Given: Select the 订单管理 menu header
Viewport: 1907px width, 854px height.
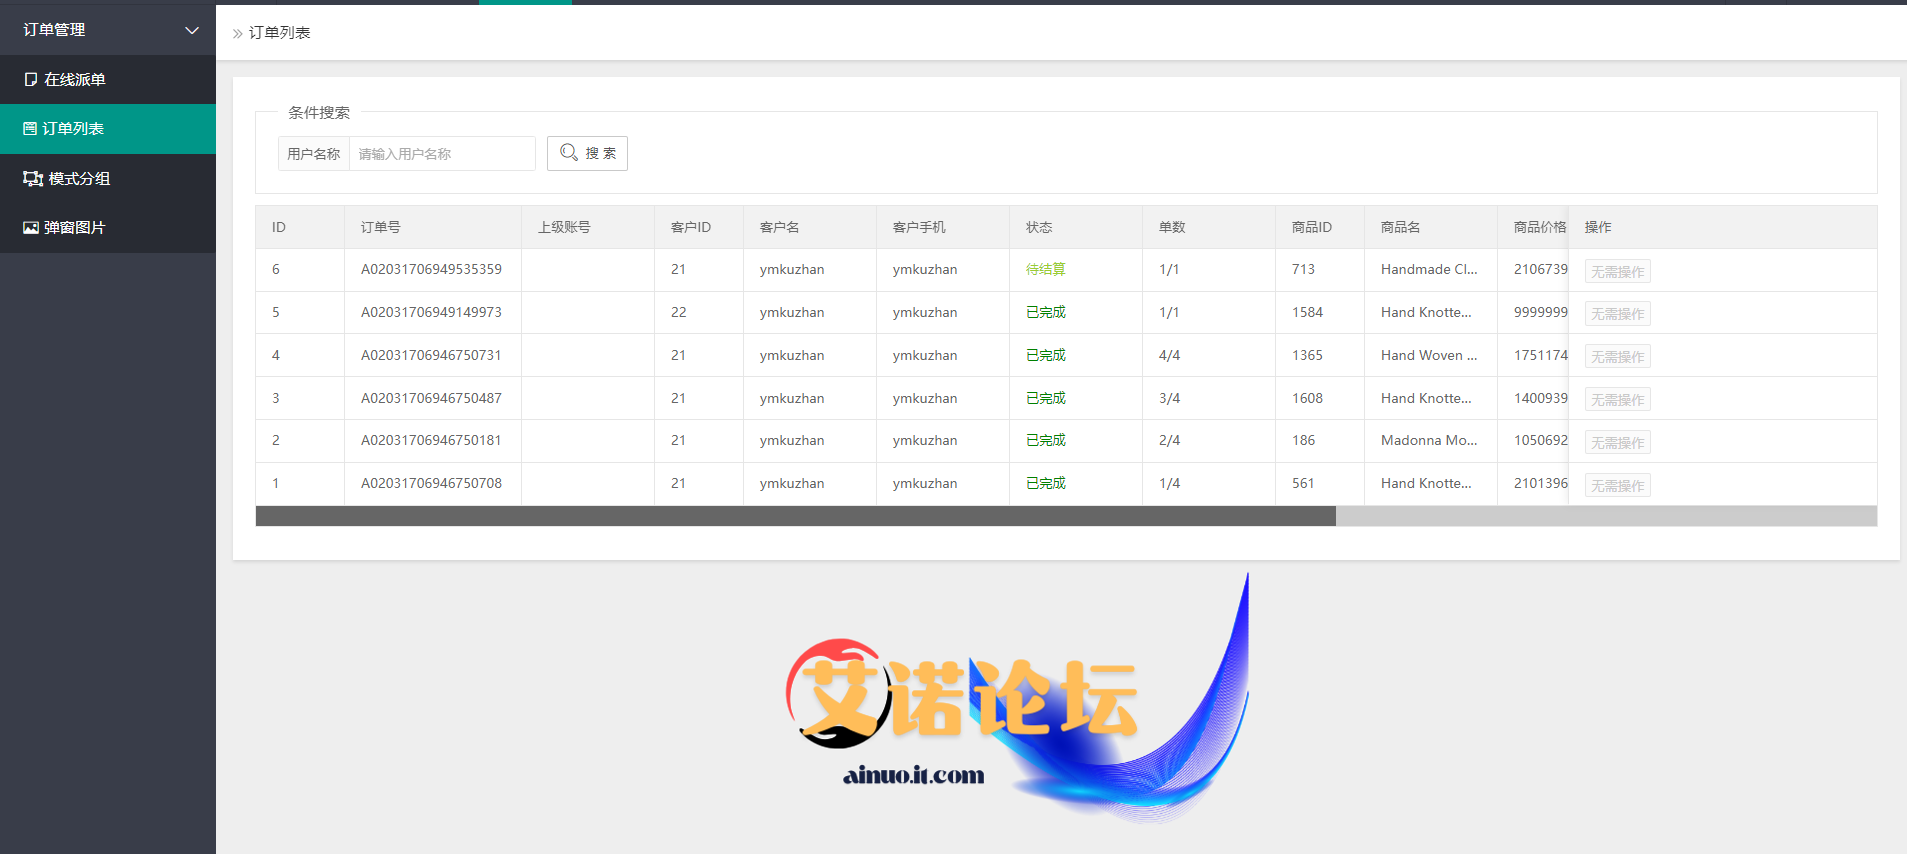Looking at the screenshot, I should click(108, 30).
